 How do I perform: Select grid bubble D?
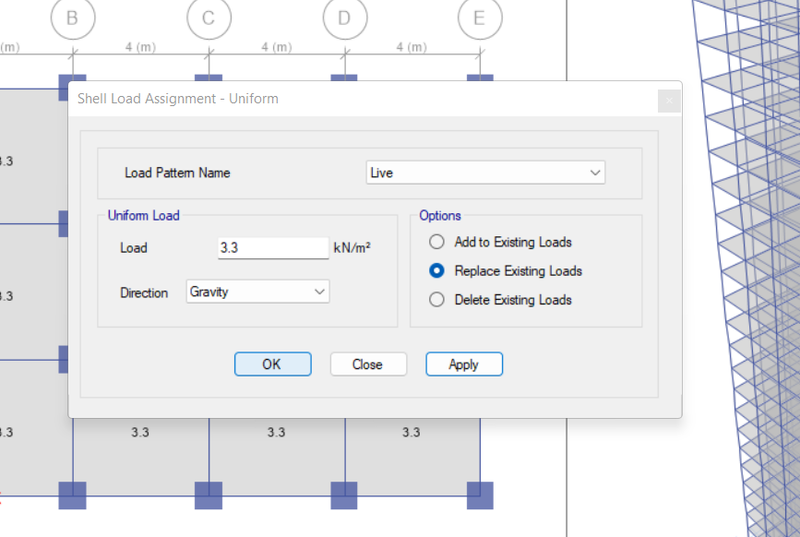[345, 18]
